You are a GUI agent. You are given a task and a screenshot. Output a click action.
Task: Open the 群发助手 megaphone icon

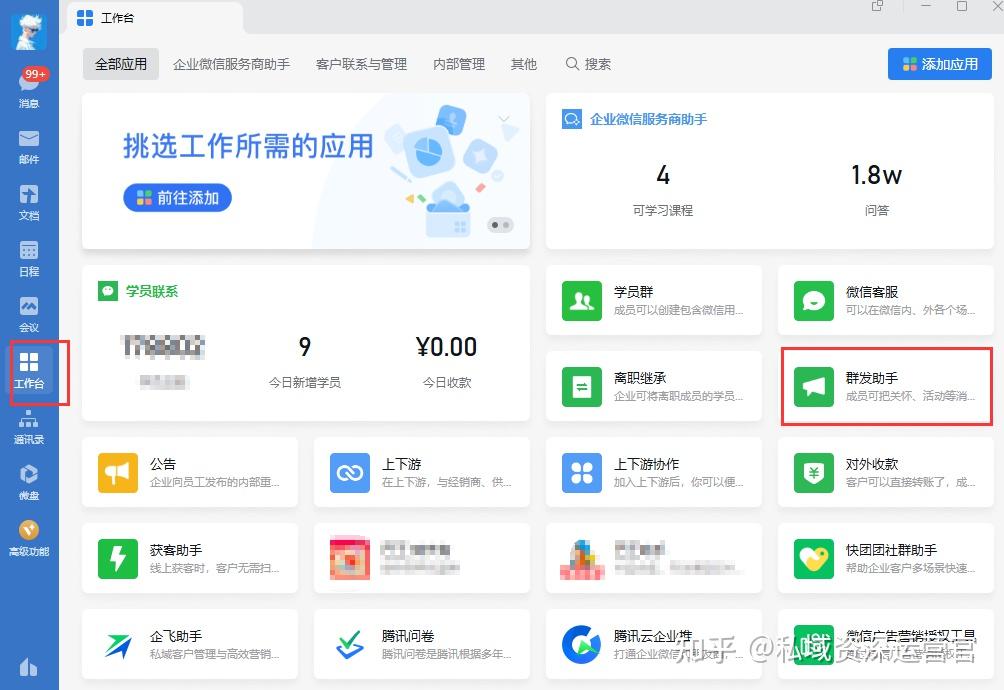[813, 387]
